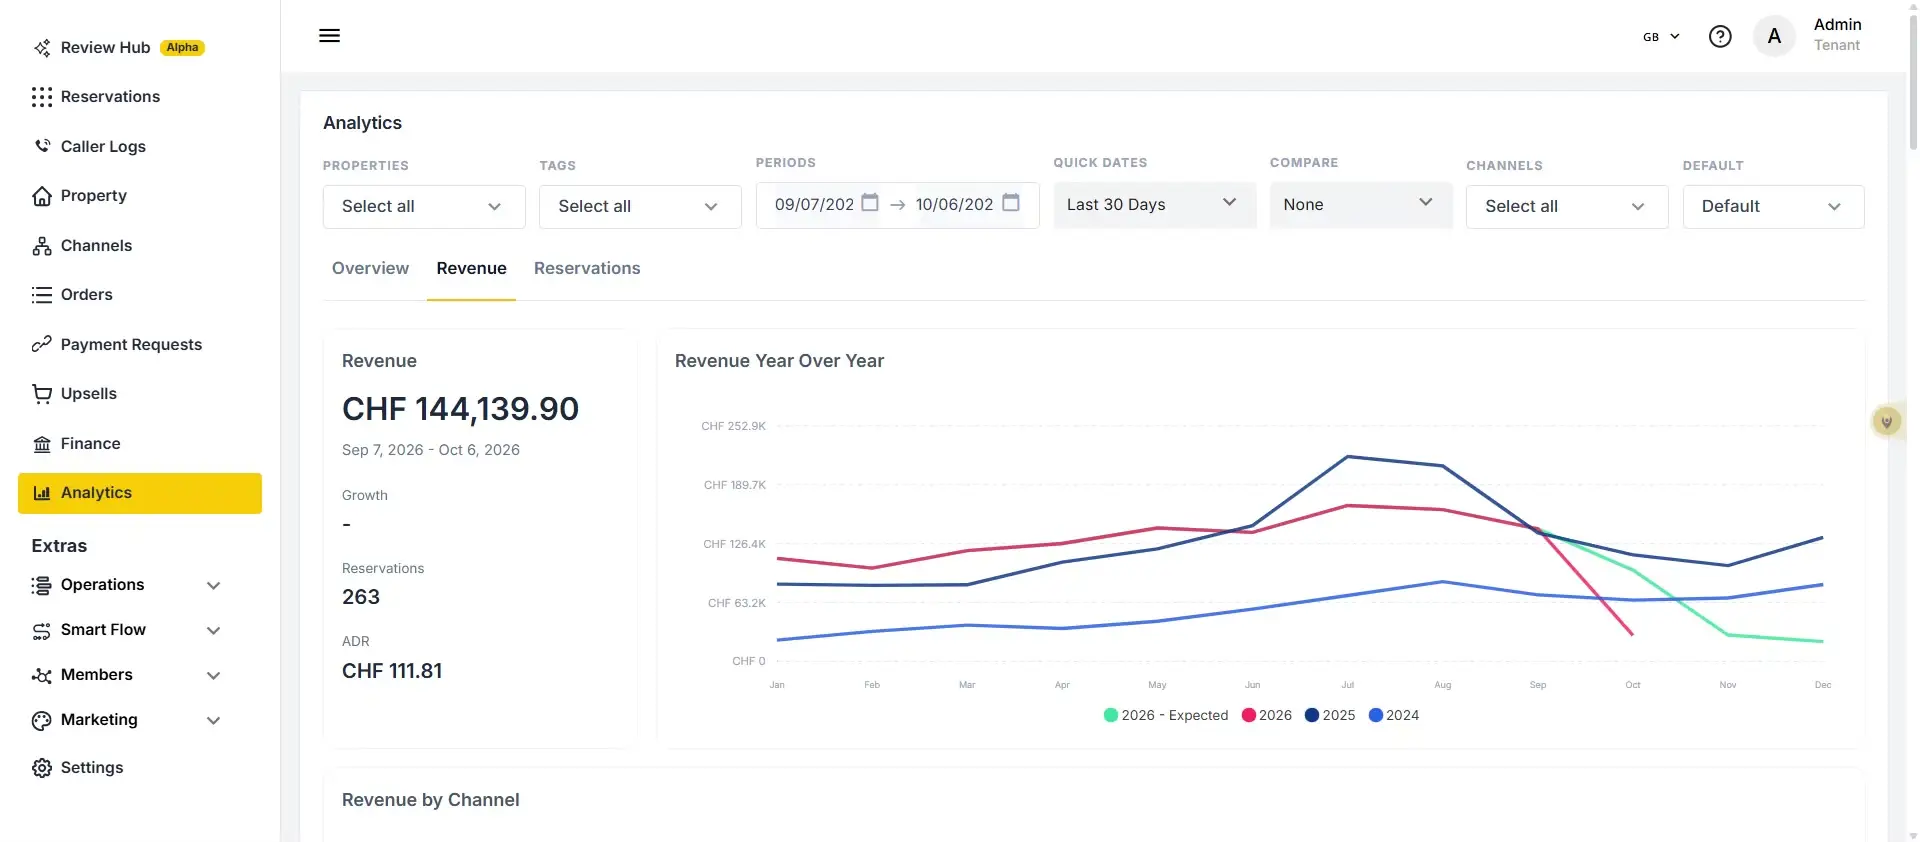Click the Property house icon
This screenshot has height=842, width=1920.
tap(42, 196)
